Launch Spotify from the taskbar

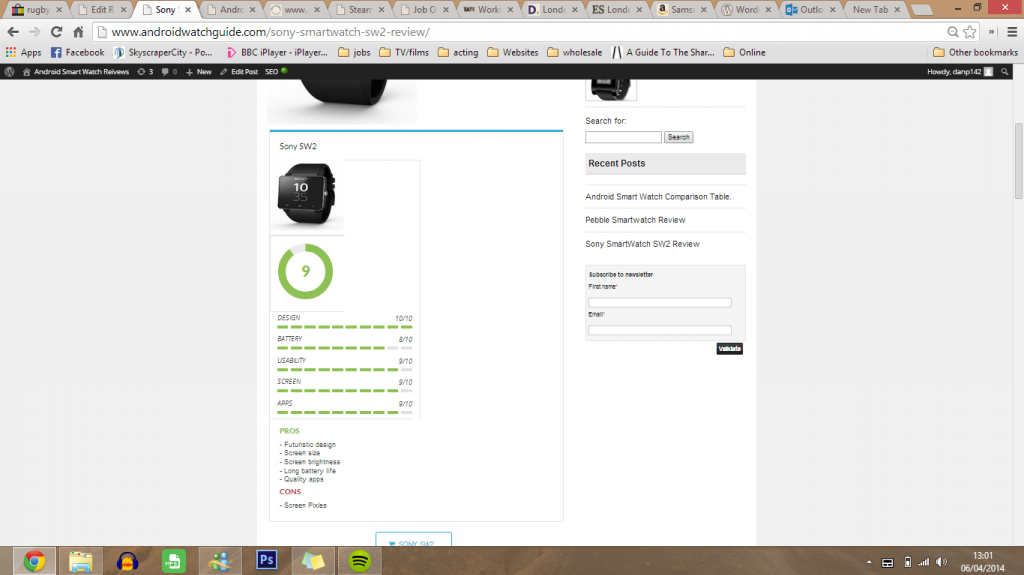click(359, 560)
